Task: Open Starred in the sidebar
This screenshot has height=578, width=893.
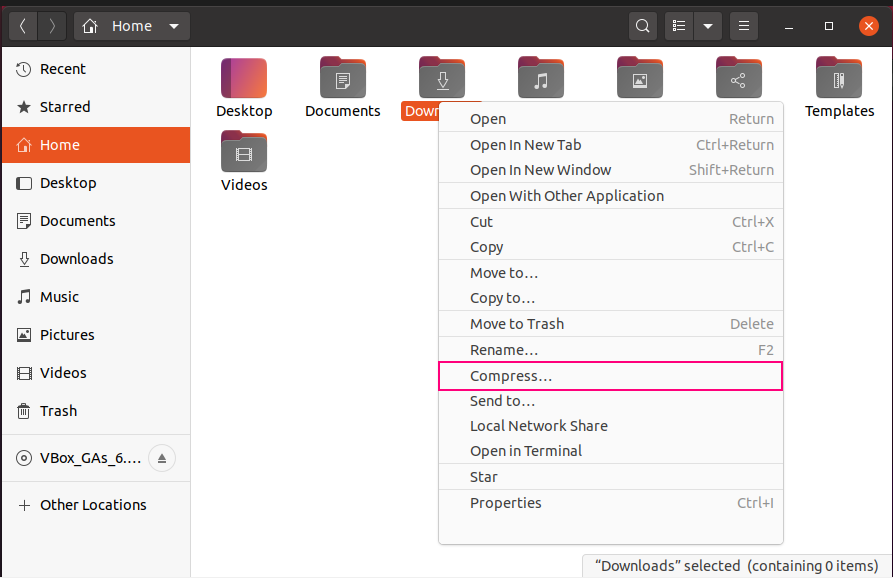Action: click(x=96, y=107)
